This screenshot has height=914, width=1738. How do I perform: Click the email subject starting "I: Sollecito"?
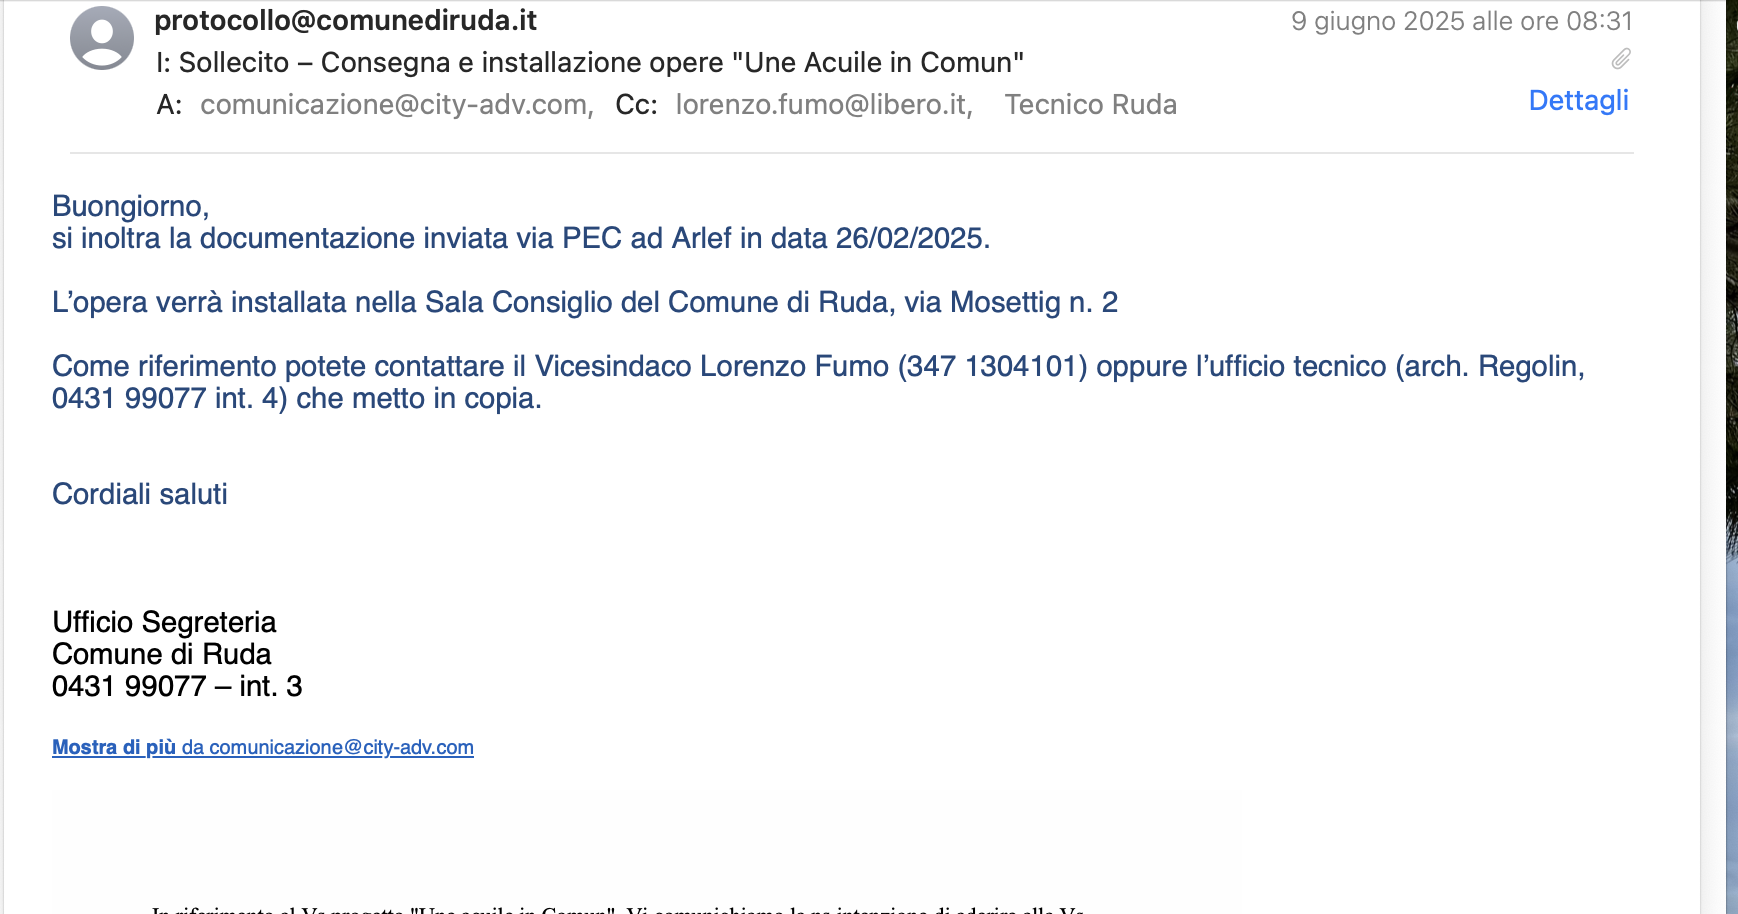590,63
